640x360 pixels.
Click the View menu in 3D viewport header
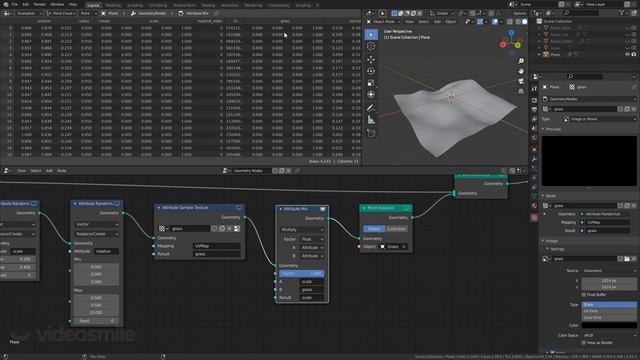click(x=409, y=21)
